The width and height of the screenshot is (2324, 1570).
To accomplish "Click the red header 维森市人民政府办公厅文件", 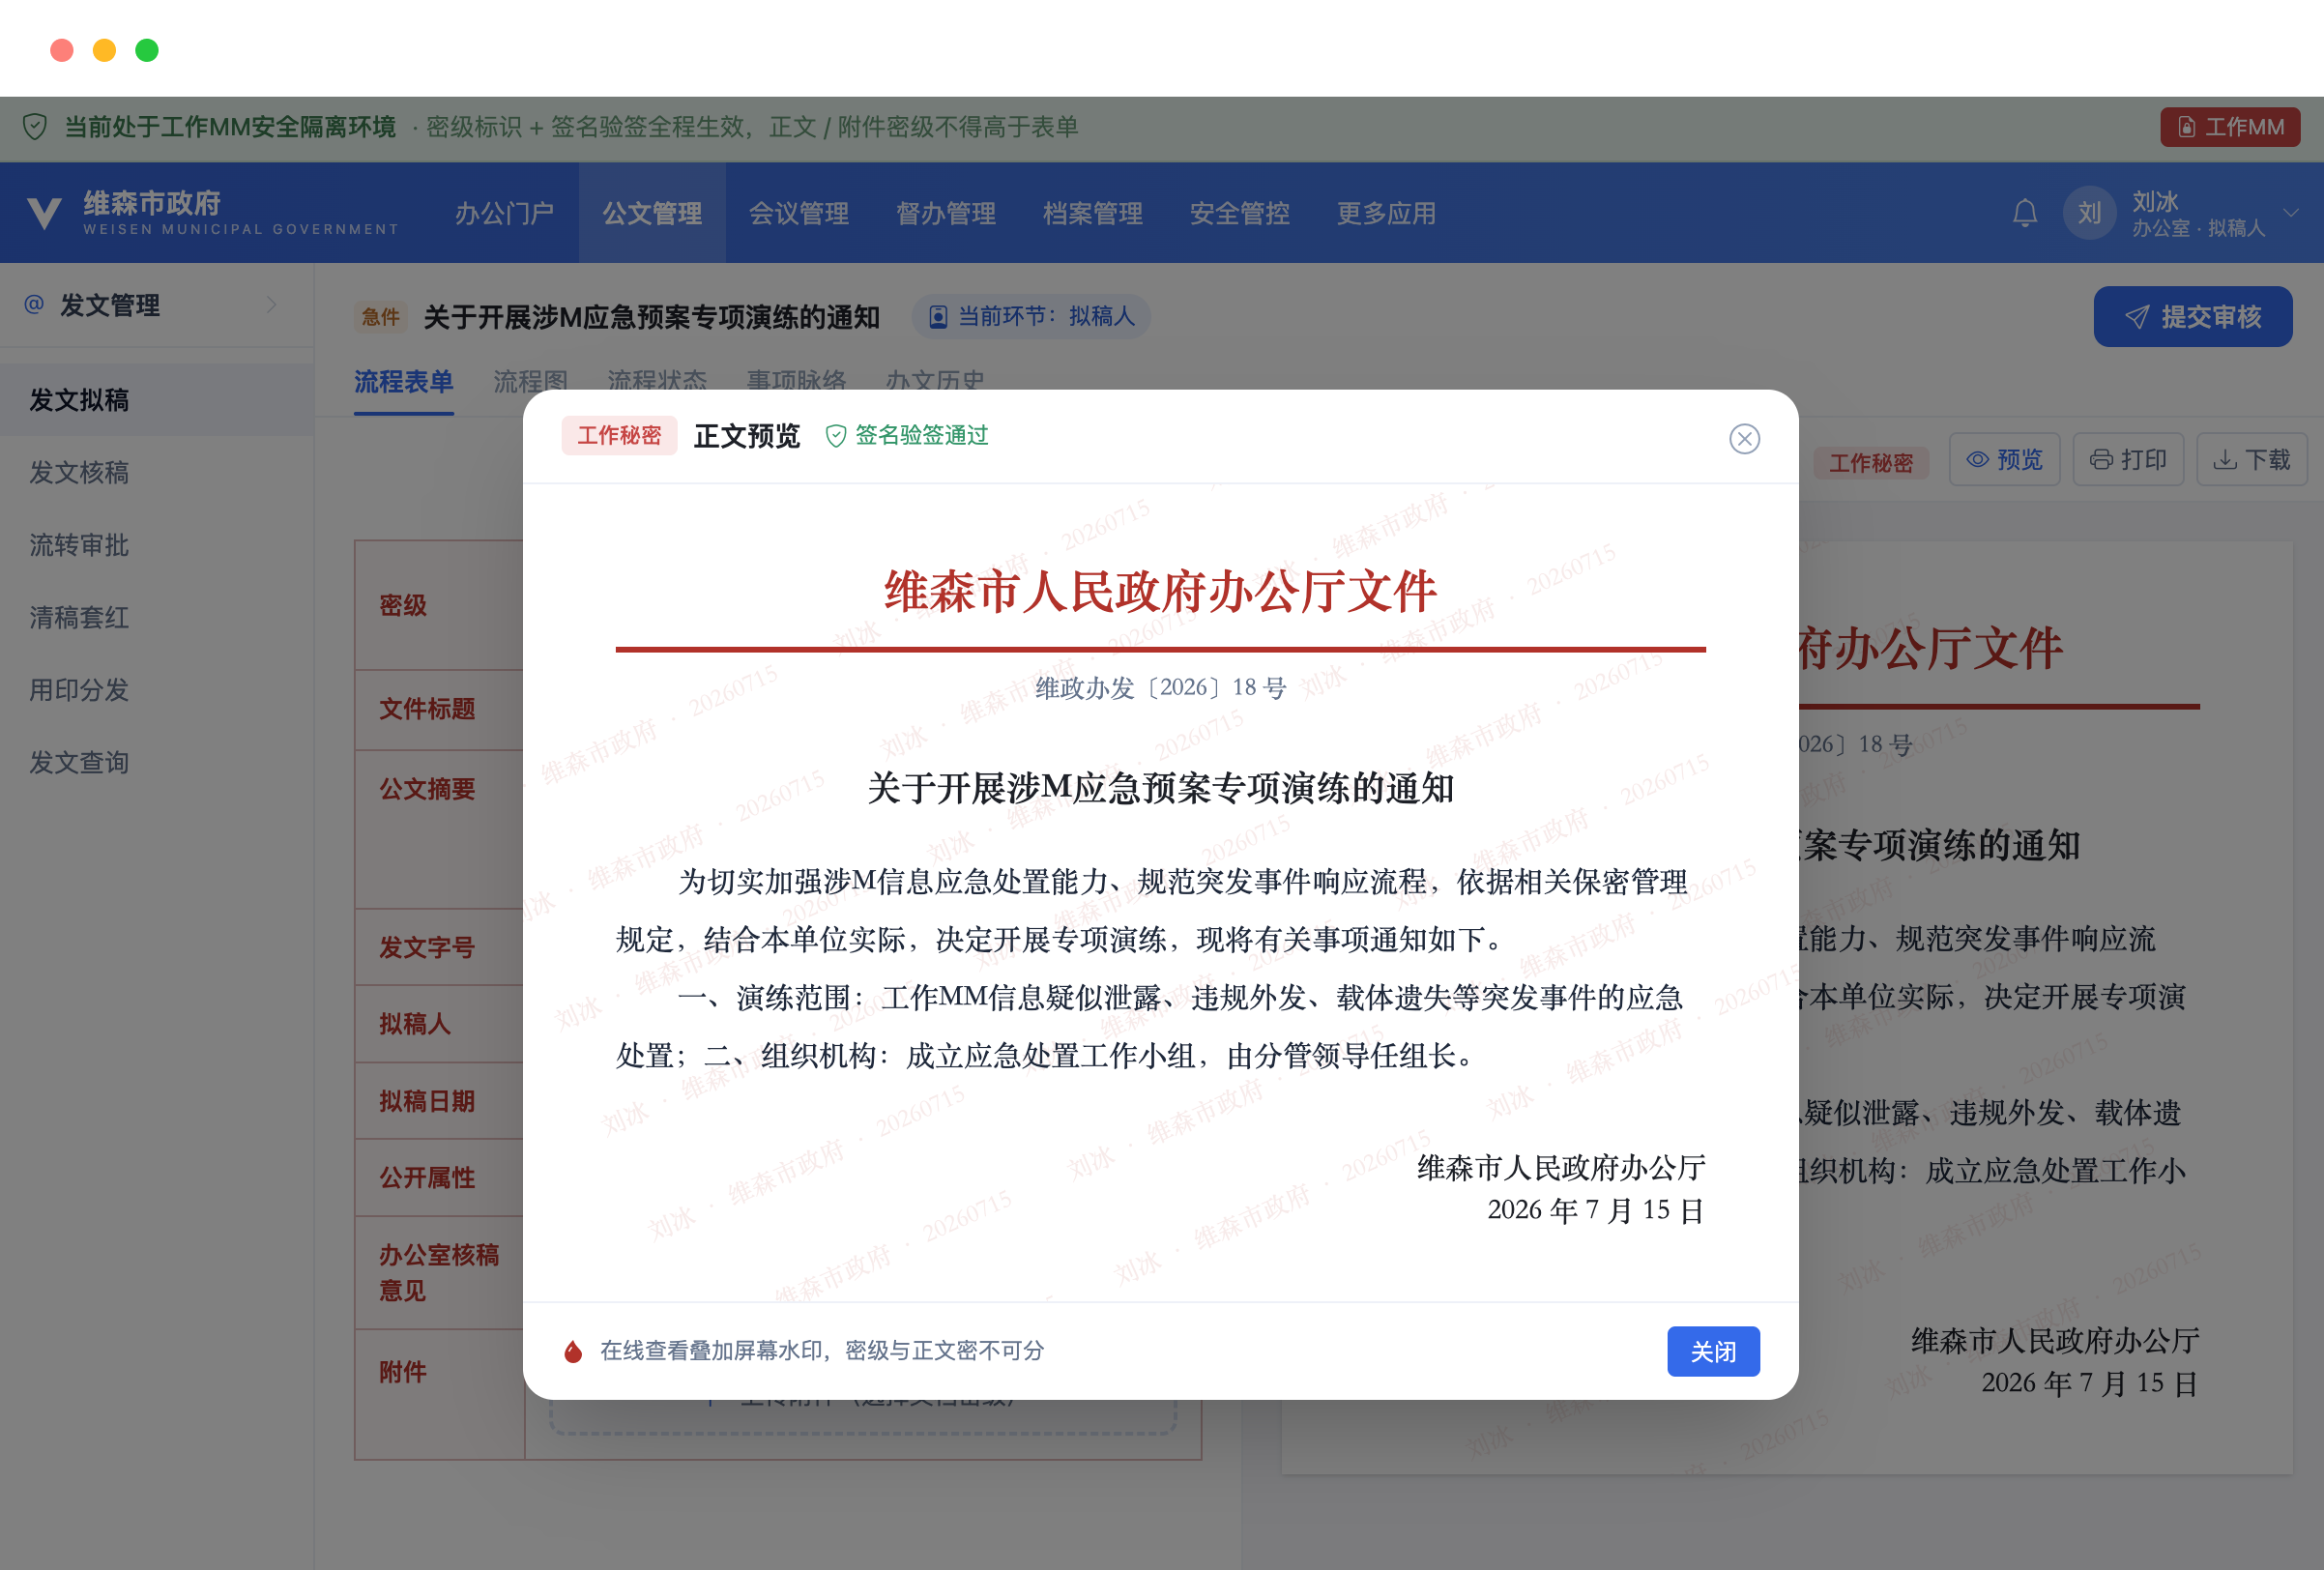I will click(x=1160, y=591).
